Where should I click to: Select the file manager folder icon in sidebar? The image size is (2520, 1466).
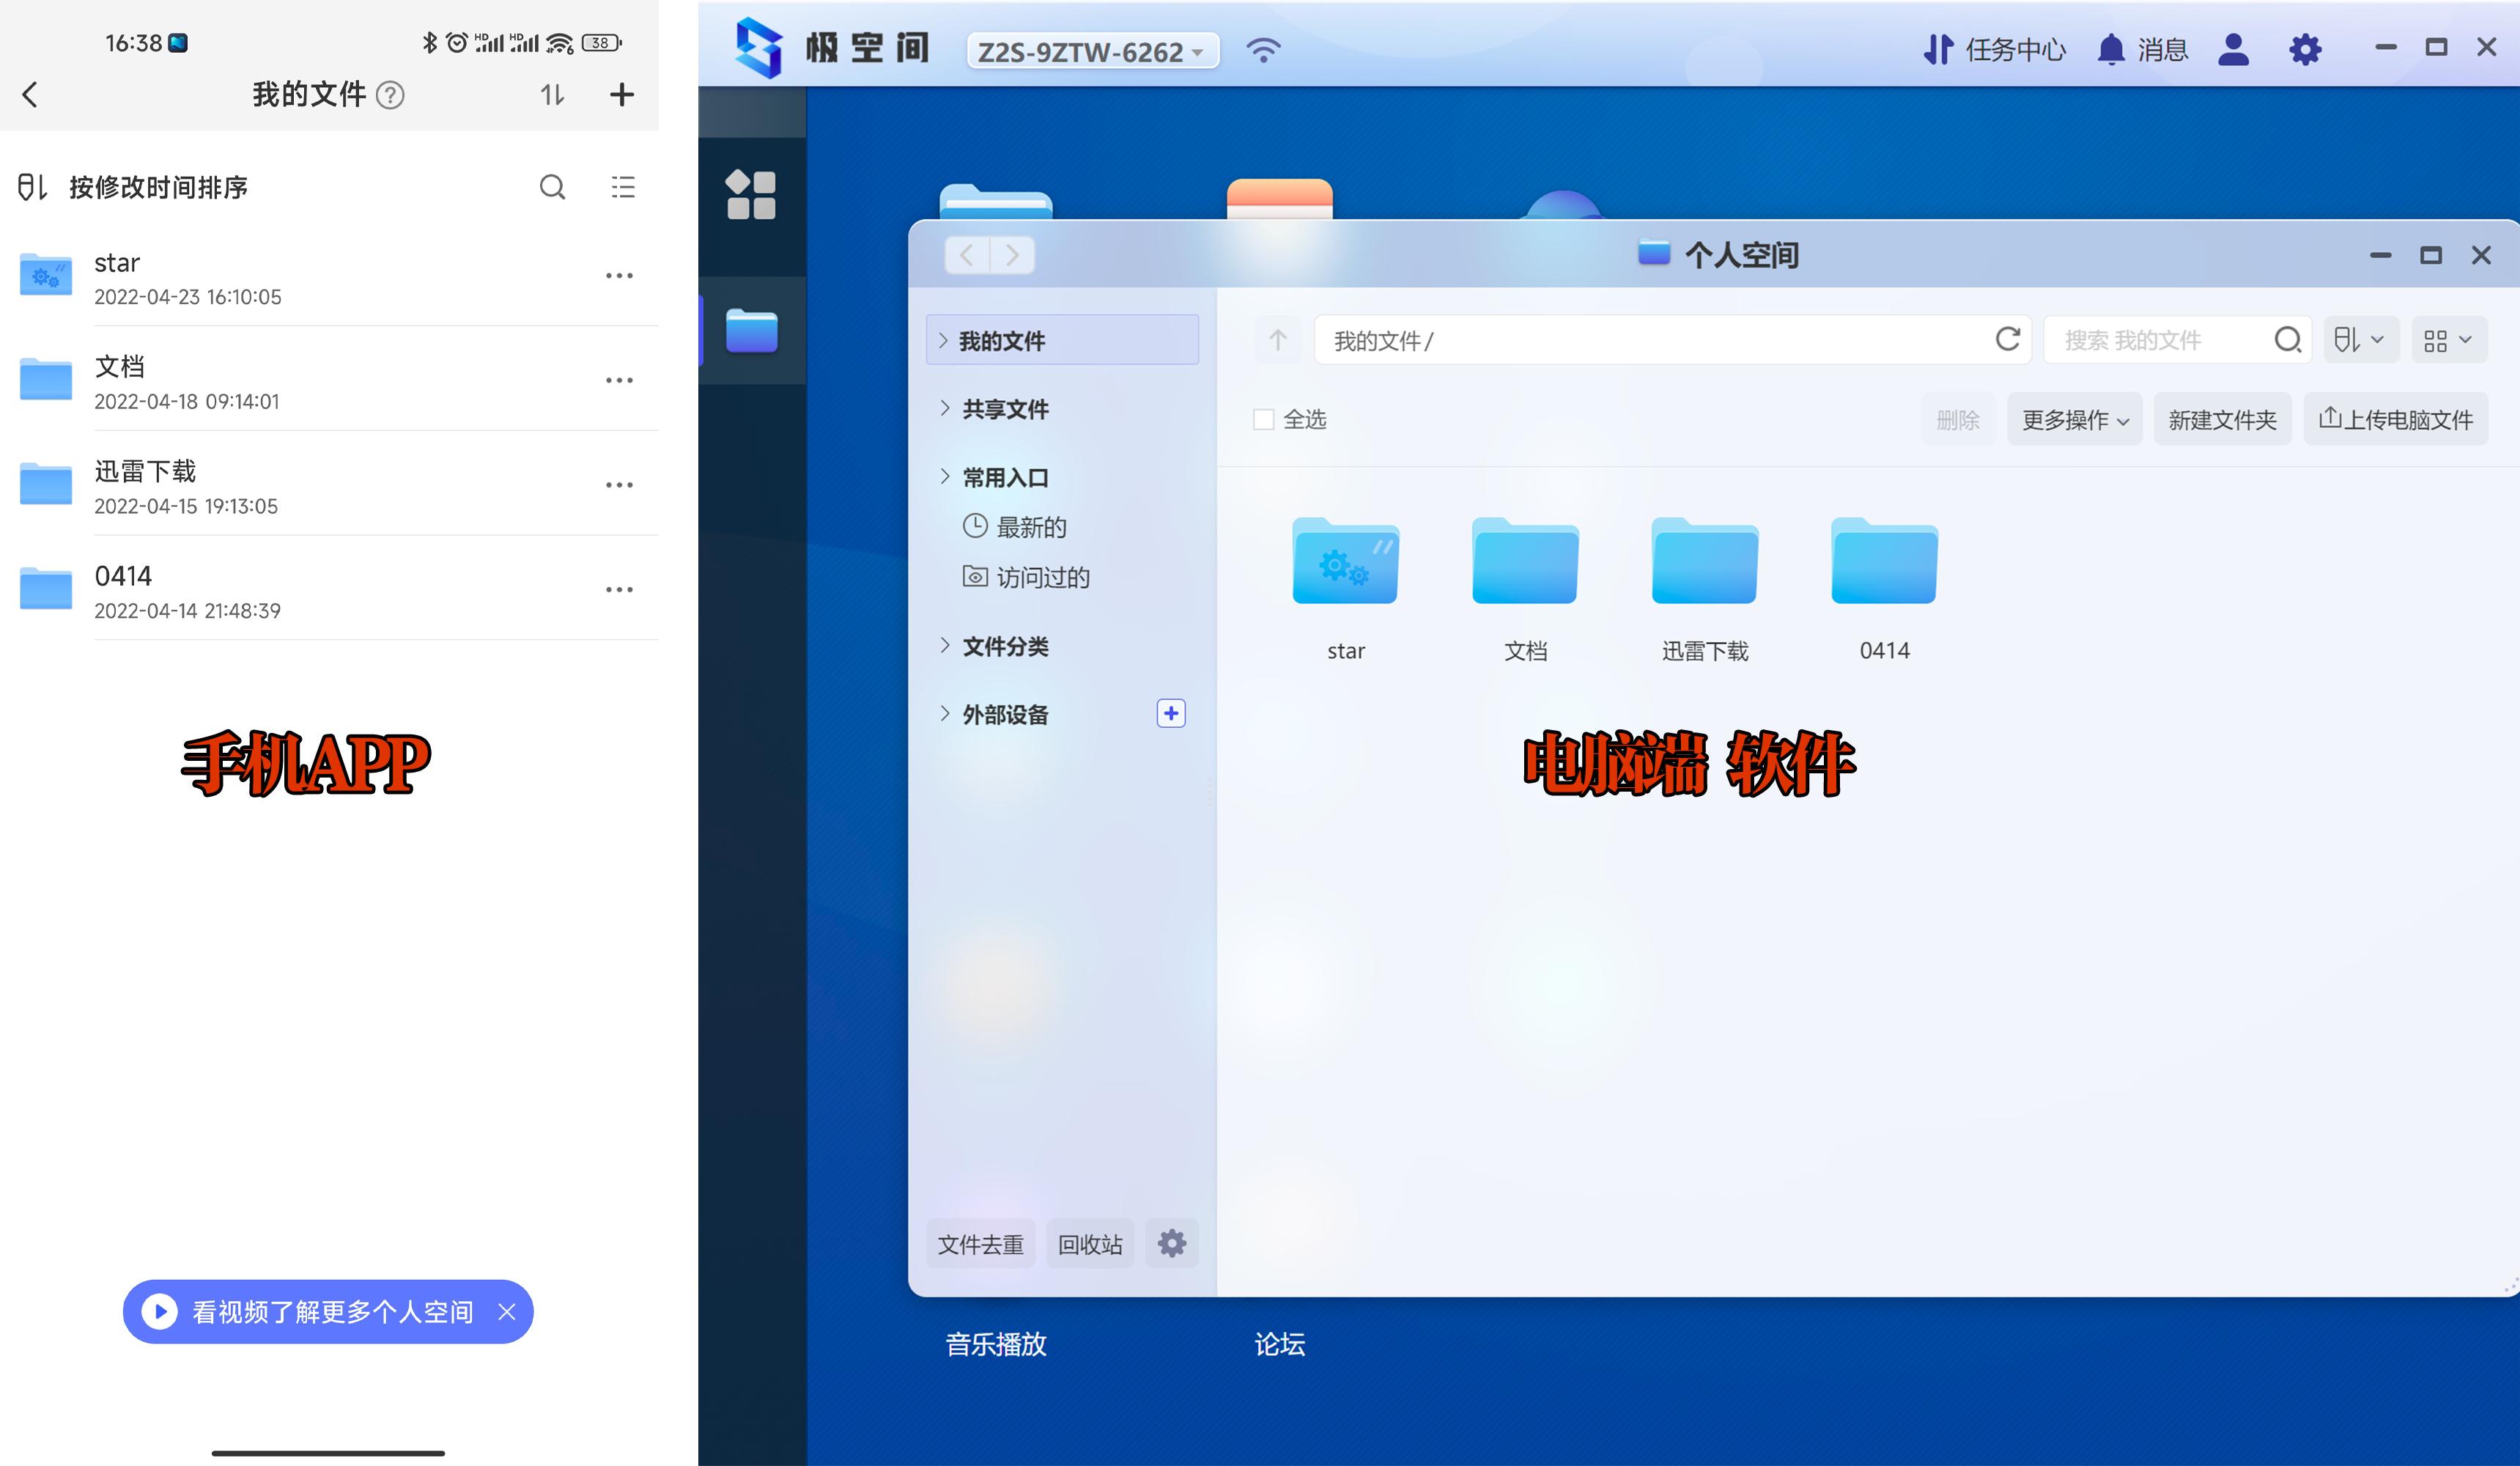pos(752,330)
